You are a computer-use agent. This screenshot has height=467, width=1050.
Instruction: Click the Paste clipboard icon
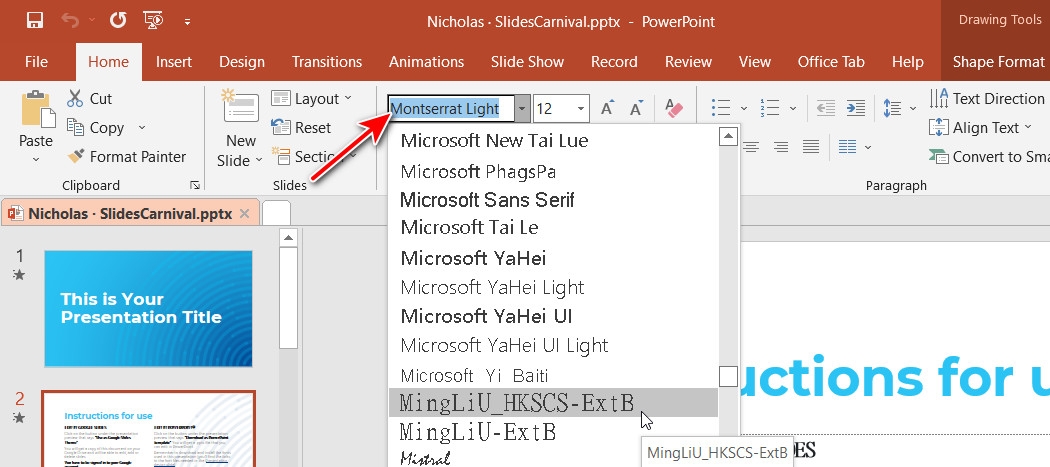38,110
